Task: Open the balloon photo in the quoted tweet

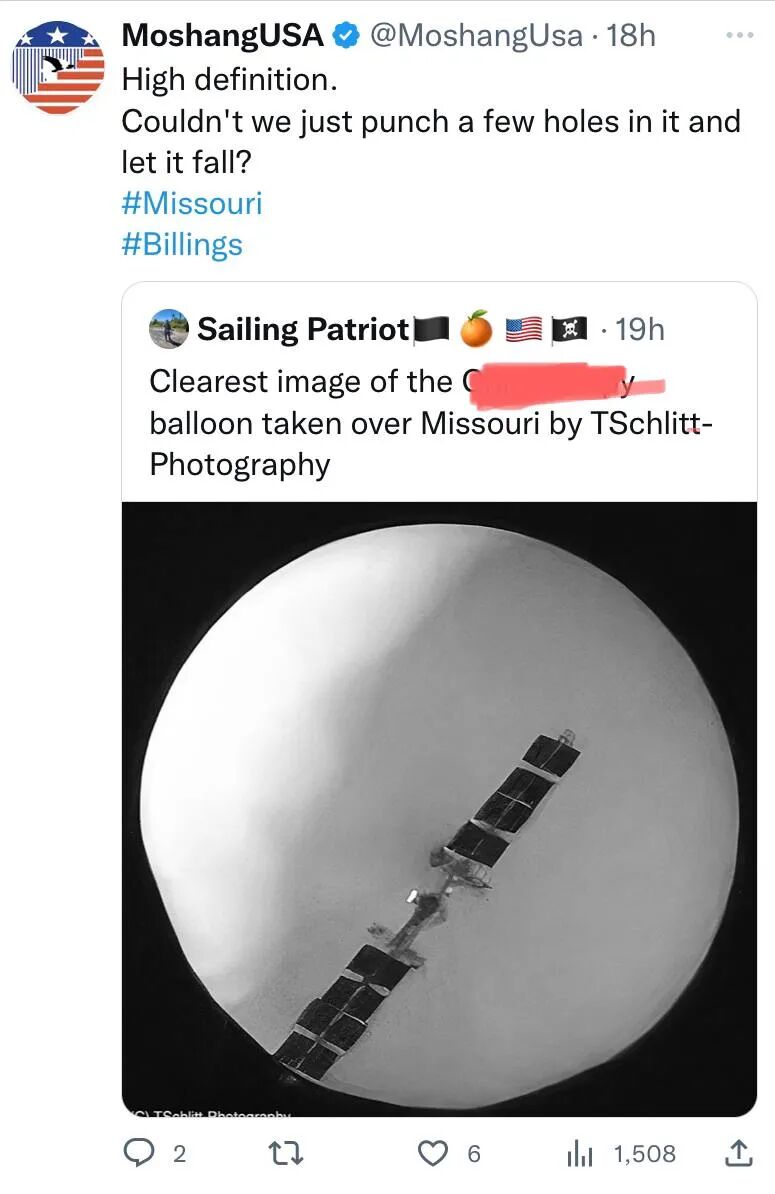Action: (439, 808)
